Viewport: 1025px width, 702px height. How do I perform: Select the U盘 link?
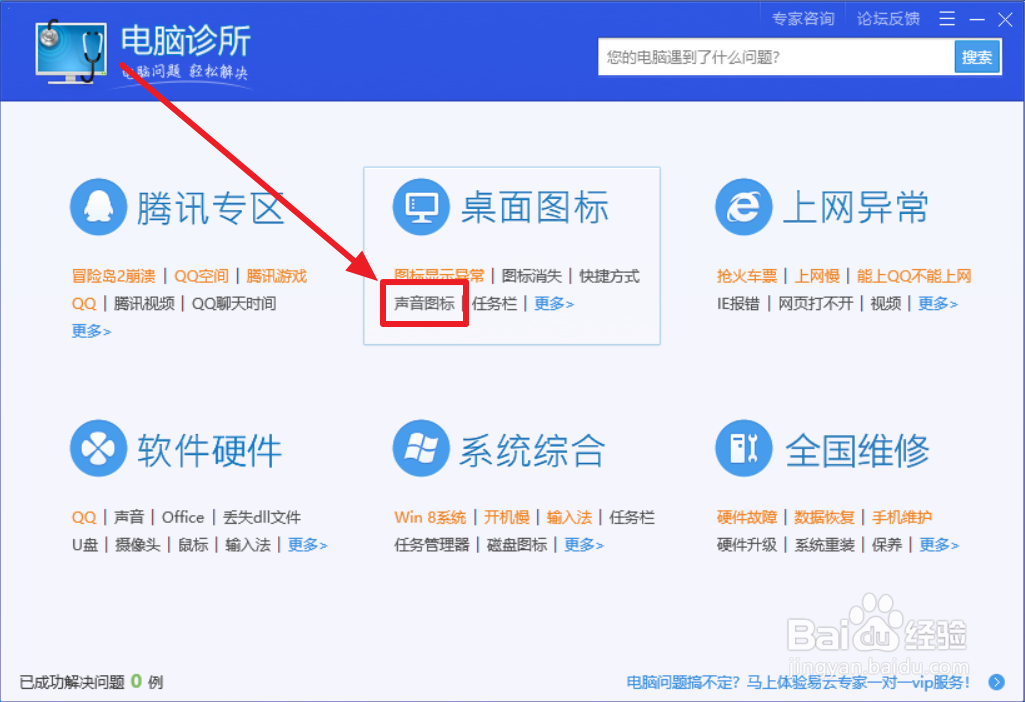[85, 544]
